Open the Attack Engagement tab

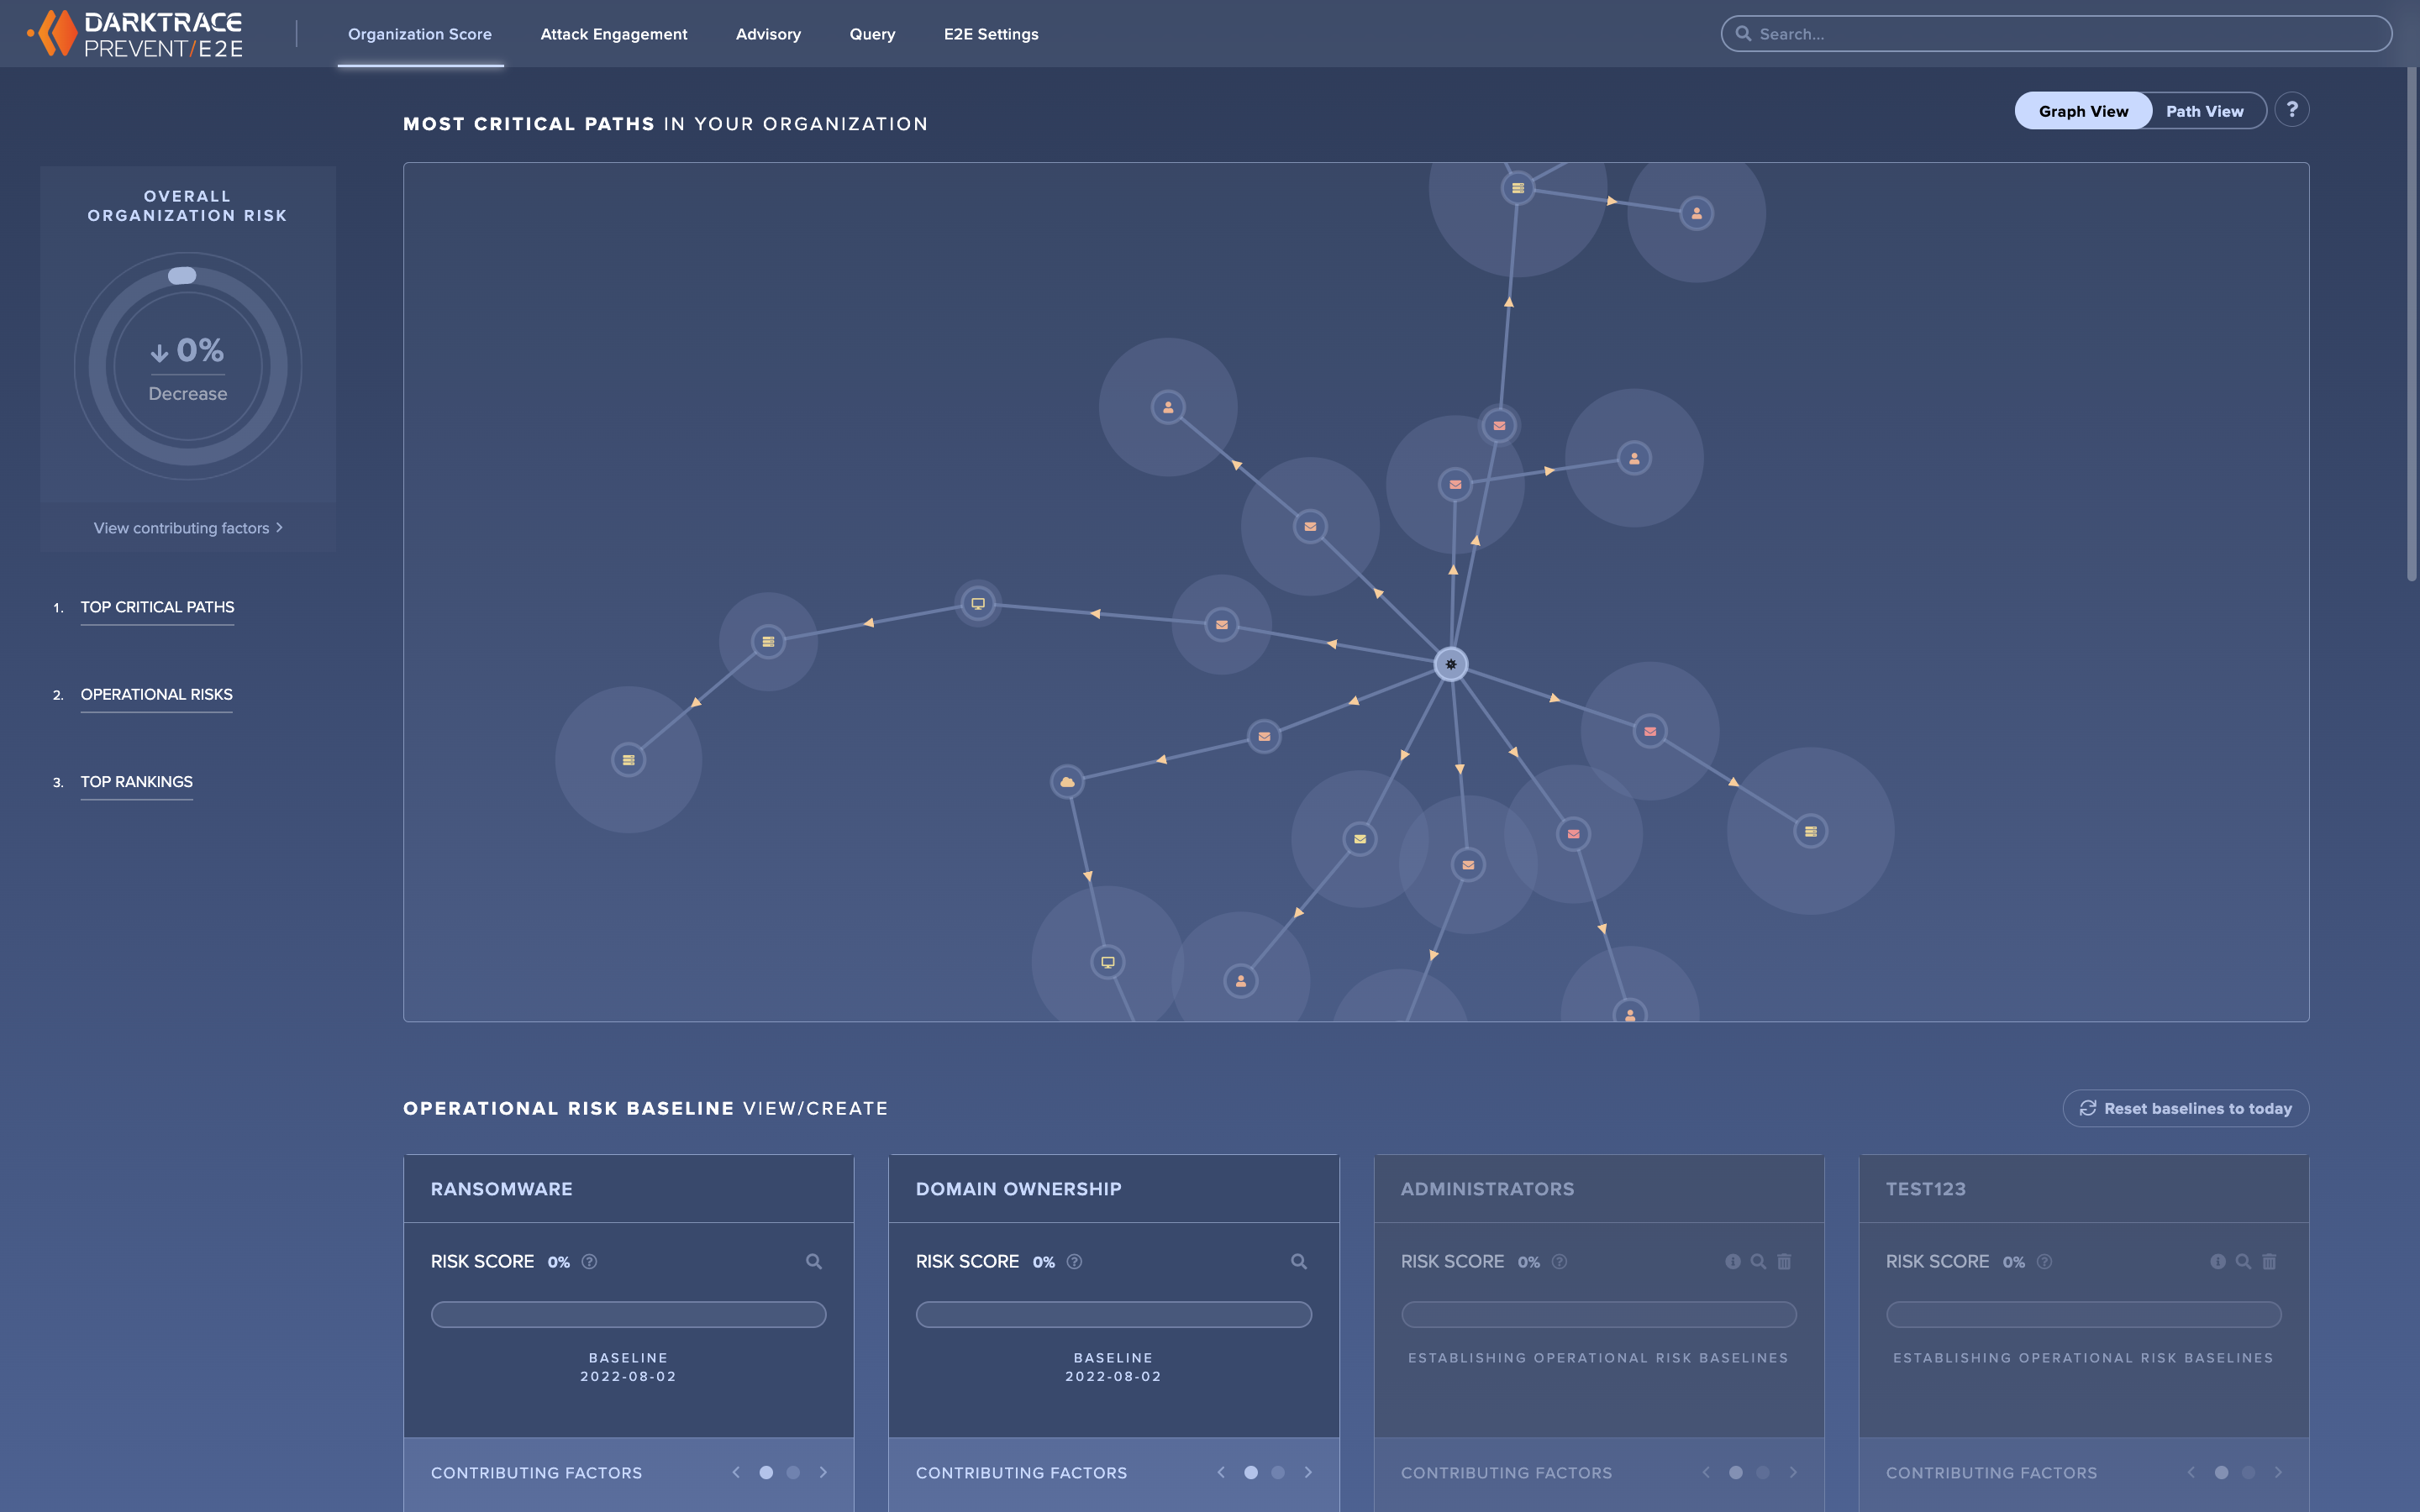pyautogui.click(x=613, y=33)
